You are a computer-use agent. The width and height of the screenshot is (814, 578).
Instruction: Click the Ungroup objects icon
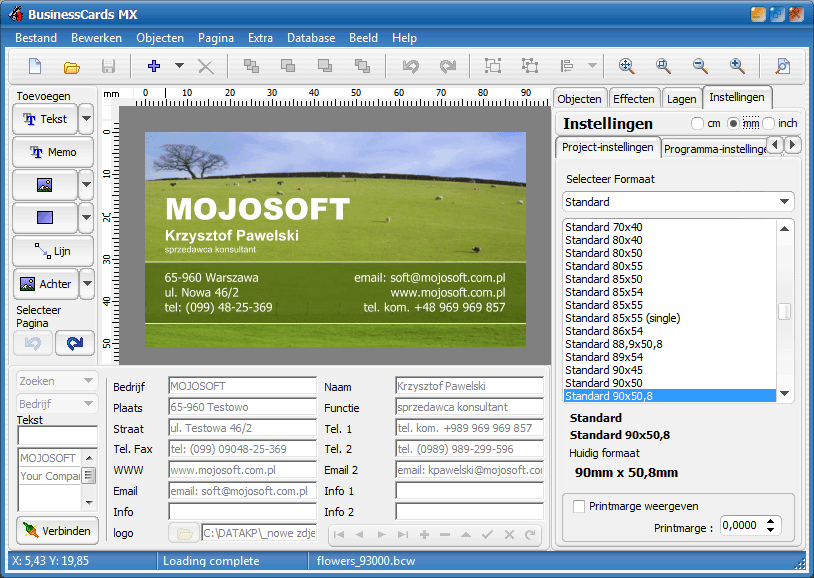tap(530, 66)
